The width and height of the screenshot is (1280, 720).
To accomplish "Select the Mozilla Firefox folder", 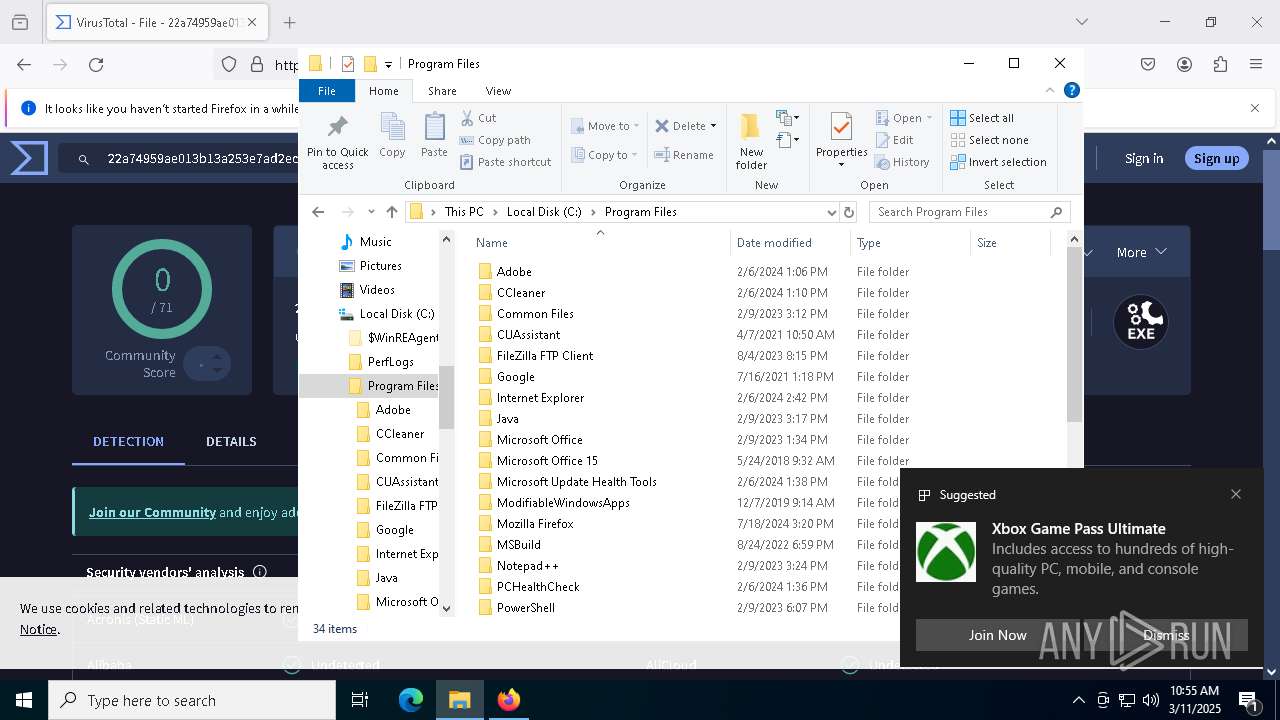I will point(535,524).
